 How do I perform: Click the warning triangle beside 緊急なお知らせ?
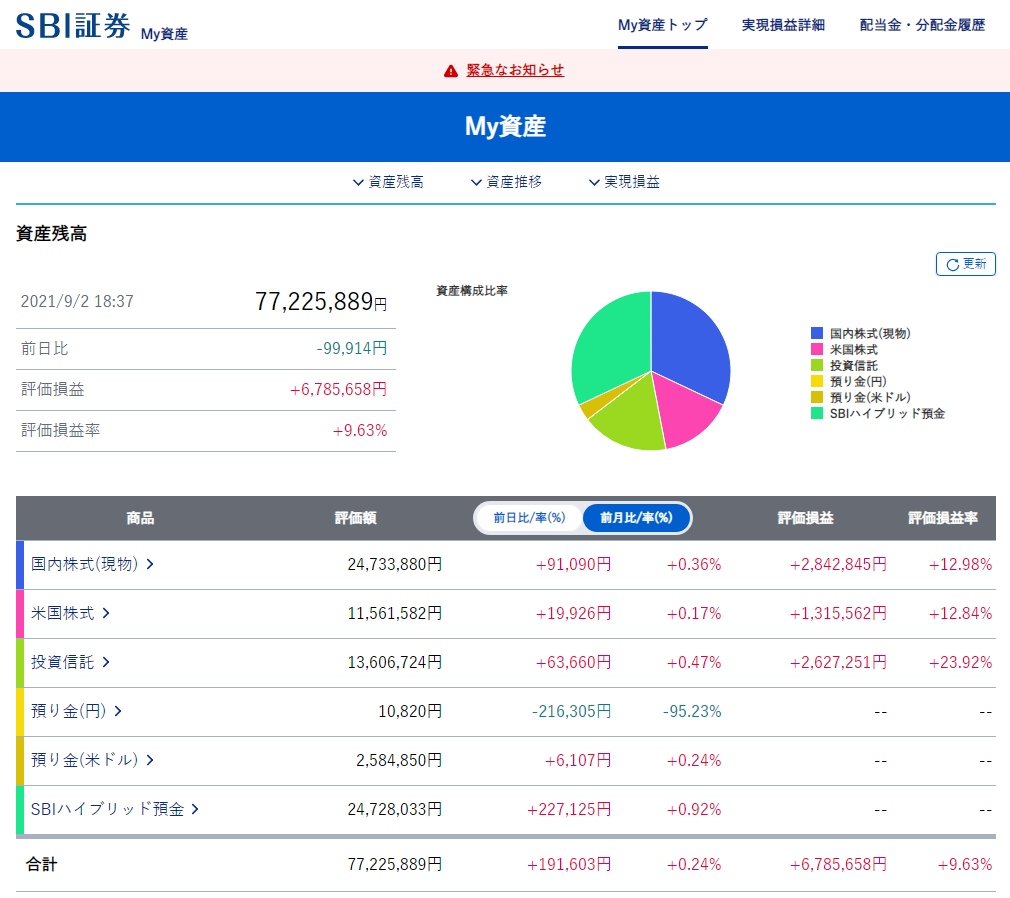452,70
